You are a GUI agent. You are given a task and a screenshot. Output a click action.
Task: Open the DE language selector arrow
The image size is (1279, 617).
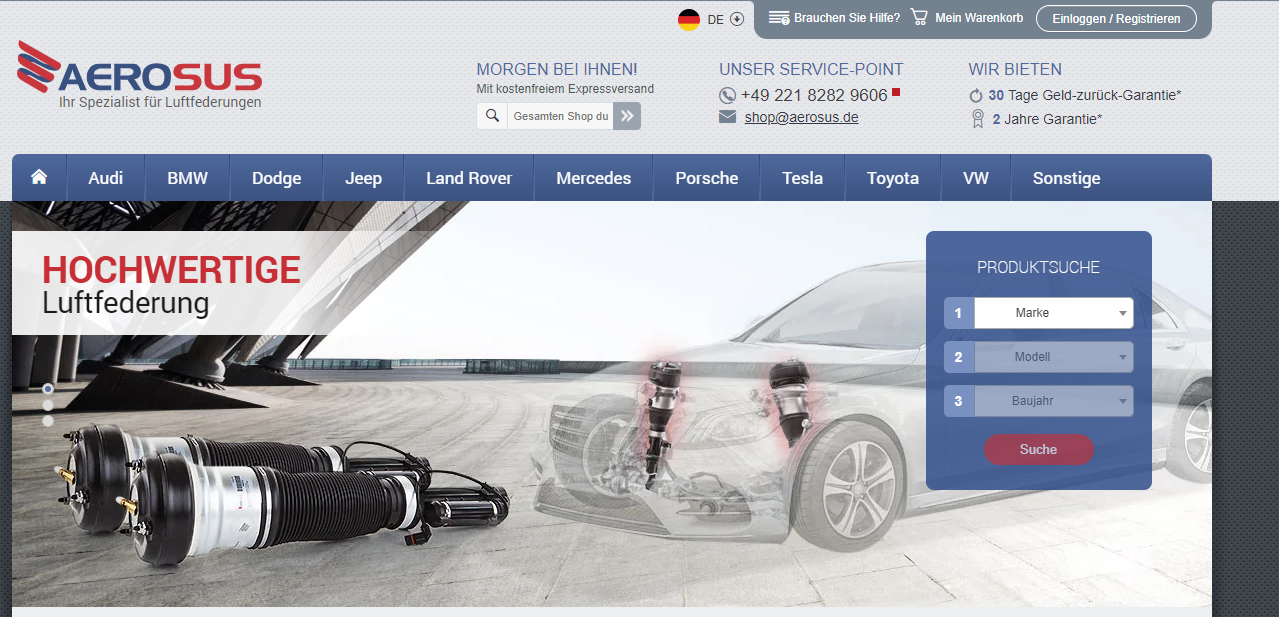[x=737, y=19]
